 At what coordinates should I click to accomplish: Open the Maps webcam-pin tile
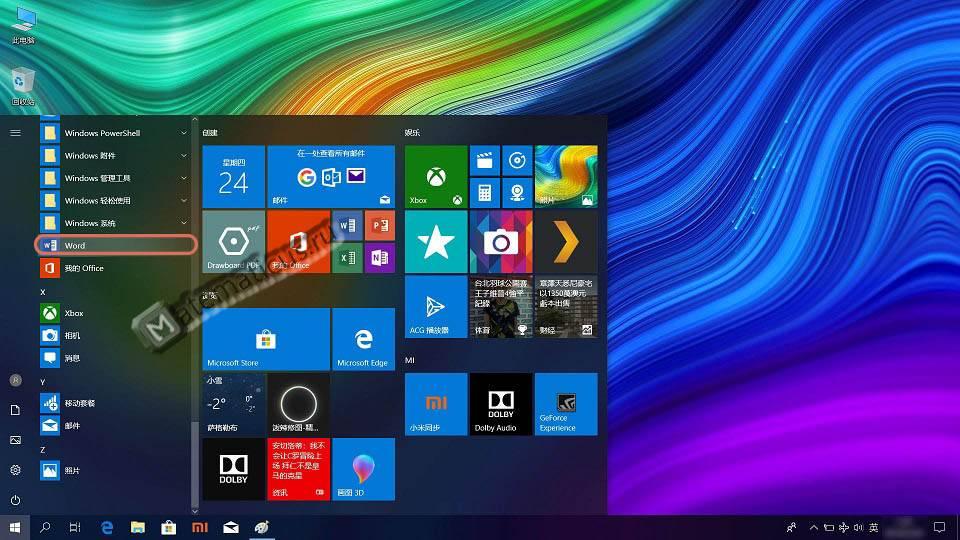click(517, 193)
